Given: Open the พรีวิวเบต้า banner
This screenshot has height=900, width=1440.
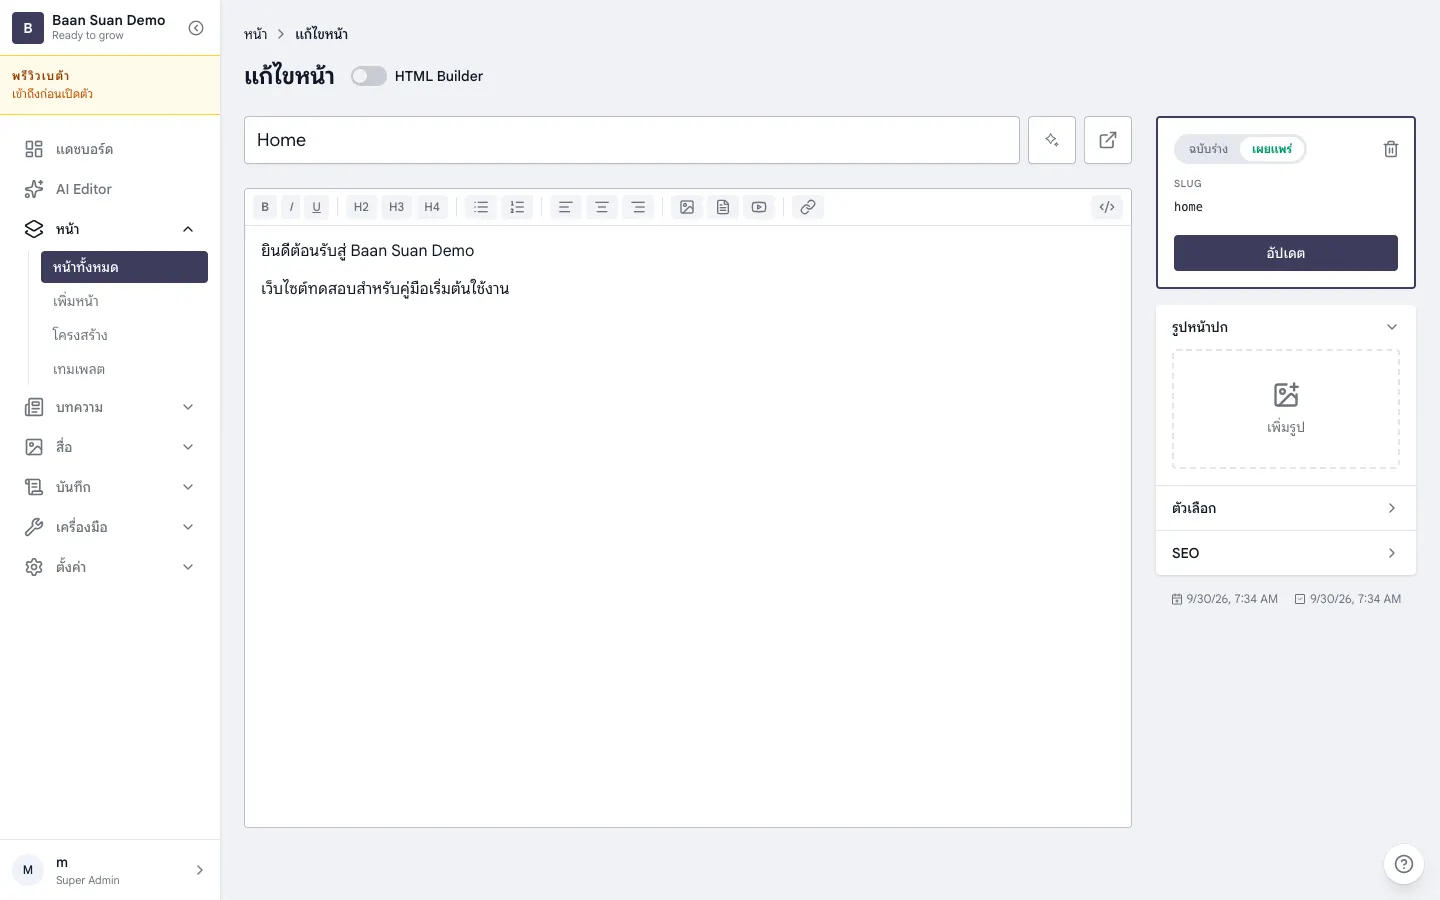Looking at the screenshot, I should click(110, 85).
